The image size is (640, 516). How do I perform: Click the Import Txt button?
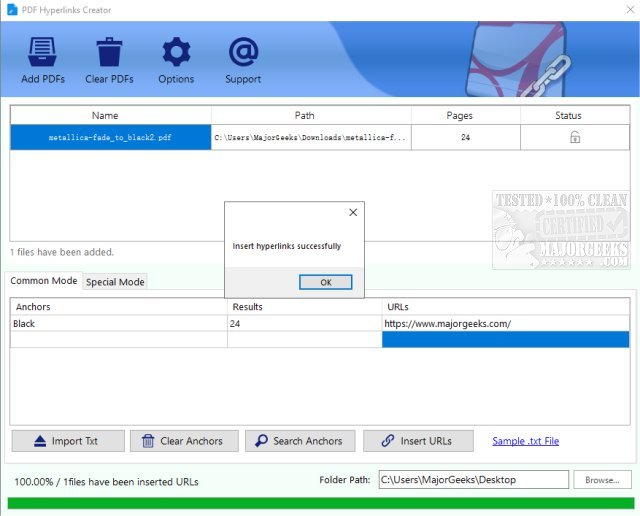click(x=69, y=441)
